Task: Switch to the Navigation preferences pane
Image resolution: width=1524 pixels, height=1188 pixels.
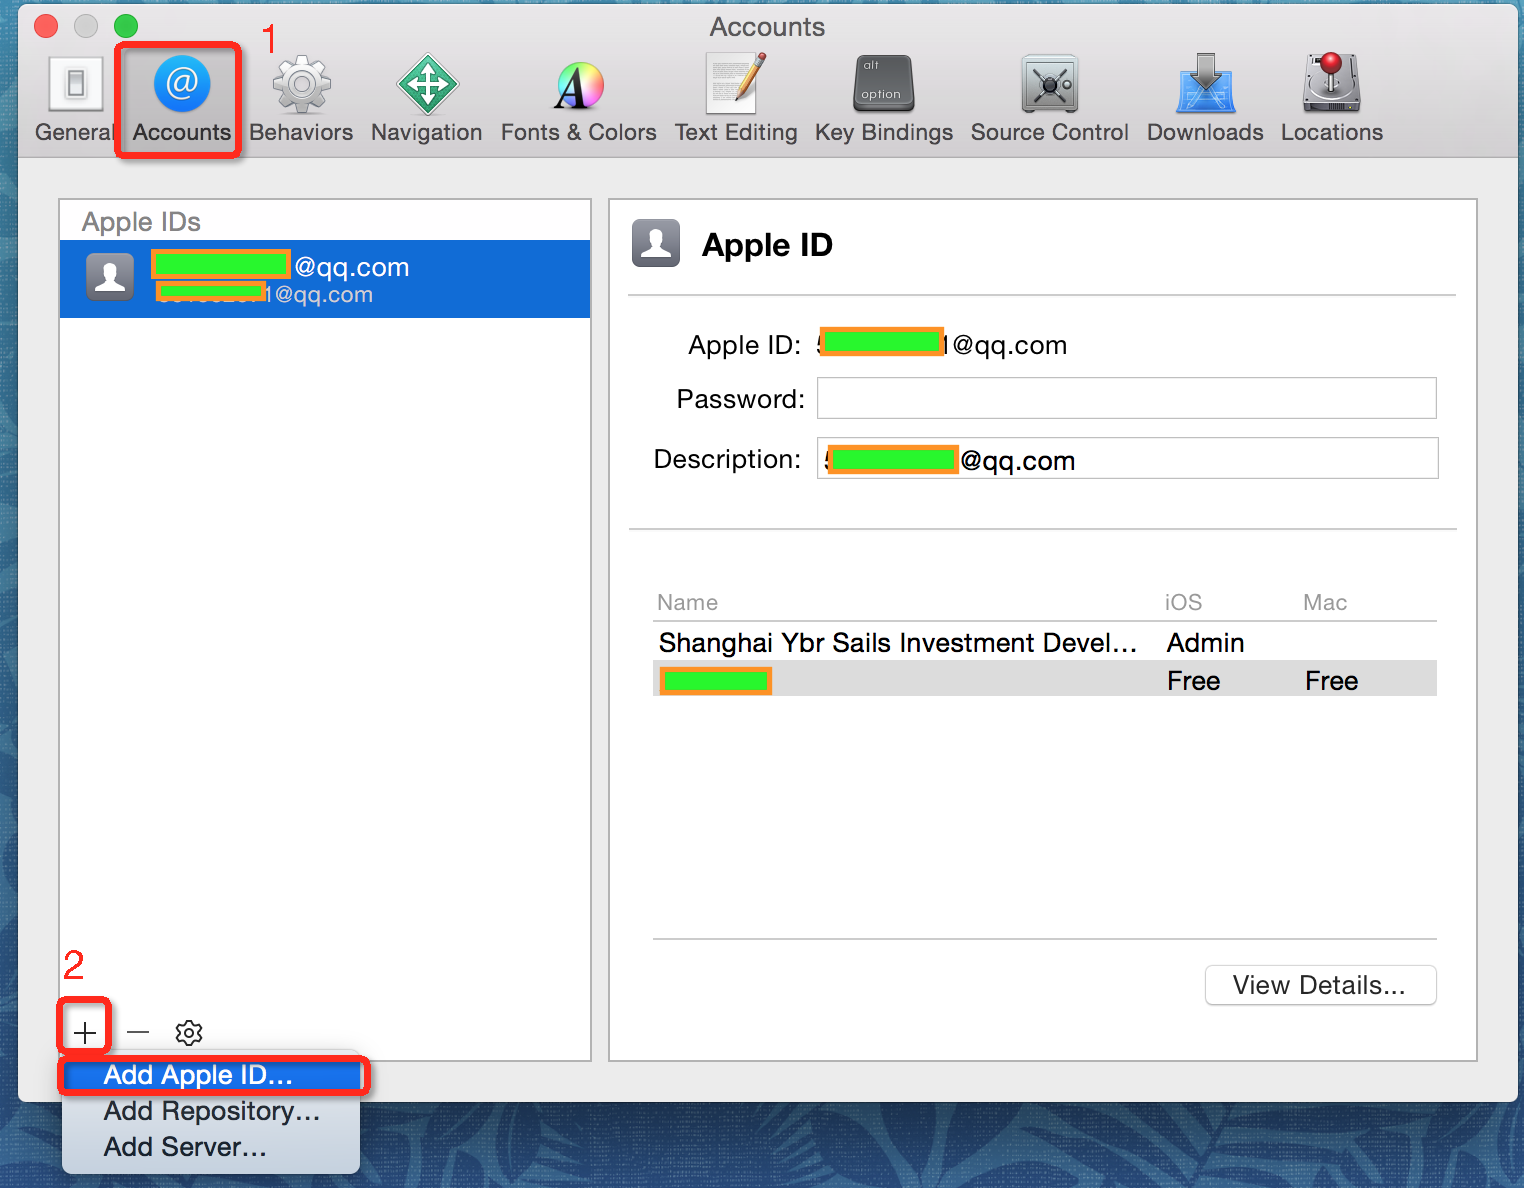Action: click(427, 100)
